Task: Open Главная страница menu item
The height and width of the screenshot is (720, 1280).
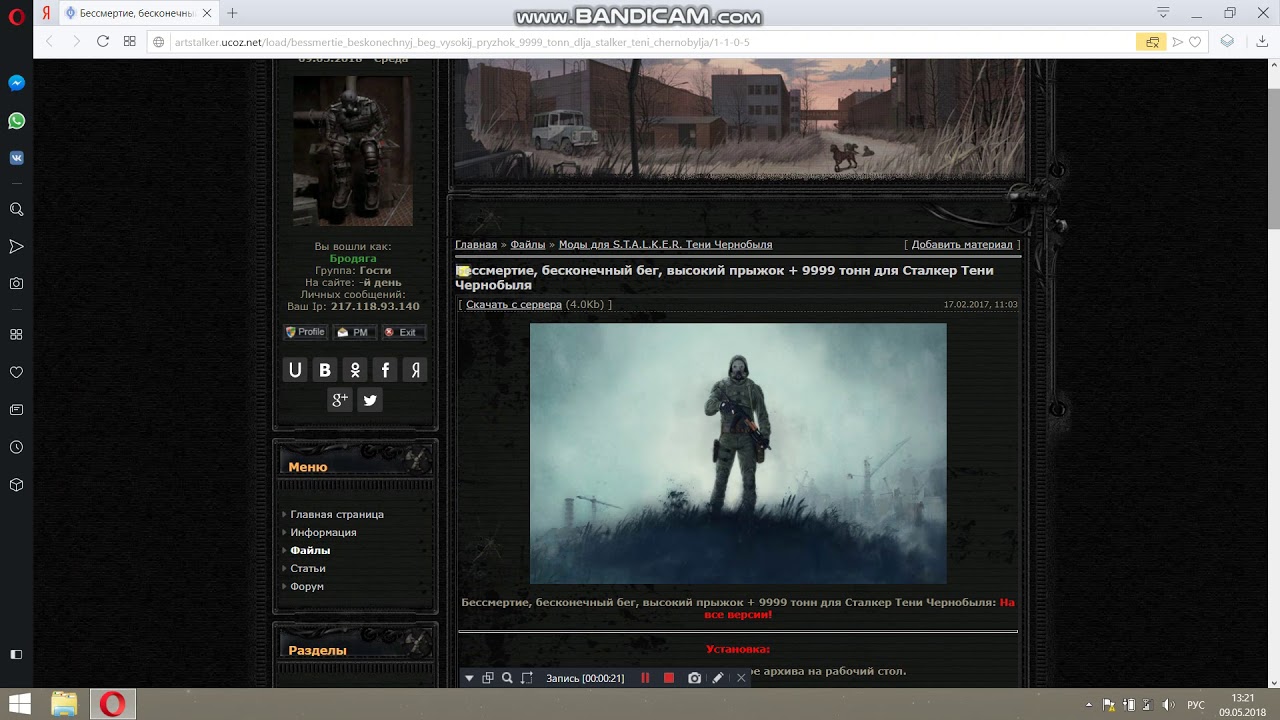Action: pos(337,514)
